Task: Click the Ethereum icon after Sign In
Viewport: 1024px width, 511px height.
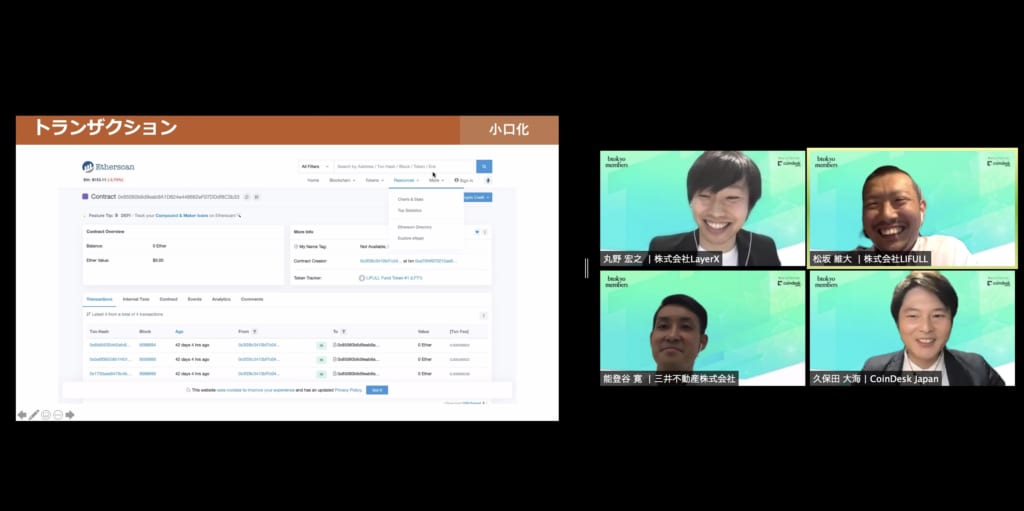Action: [x=487, y=180]
